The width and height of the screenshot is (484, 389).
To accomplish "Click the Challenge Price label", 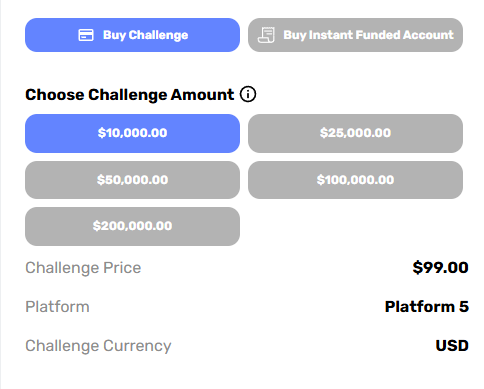I will (83, 268).
